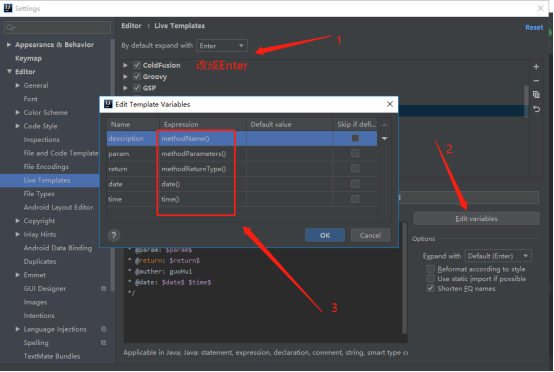554x372 pixels.
Task: Click the settings search input field
Action: (x=57, y=28)
